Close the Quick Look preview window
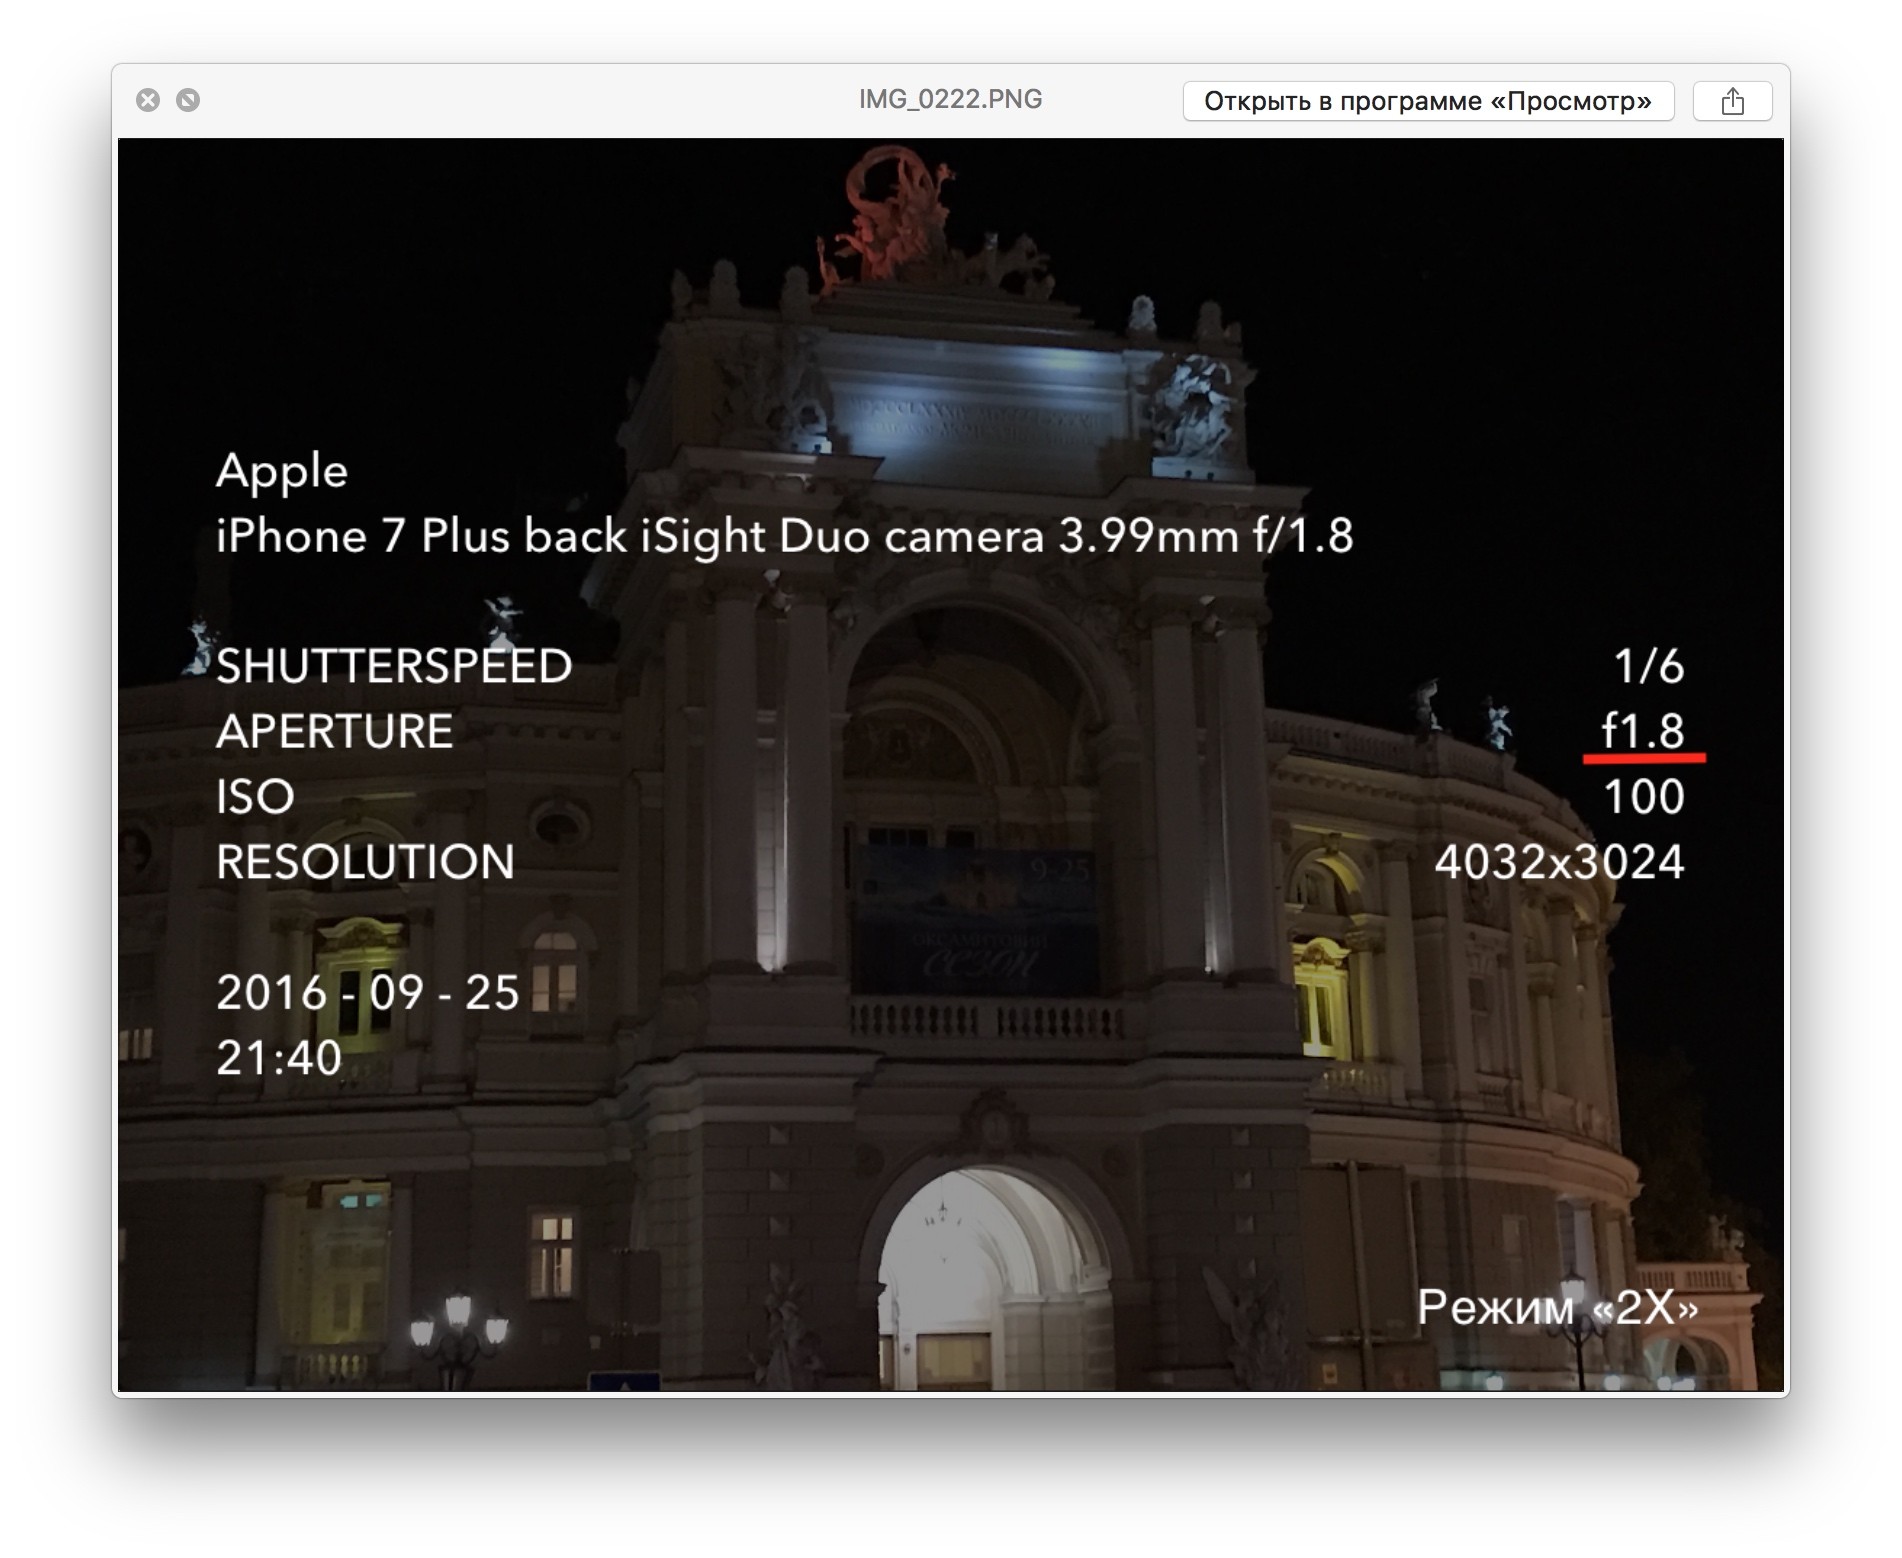 [148, 100]
